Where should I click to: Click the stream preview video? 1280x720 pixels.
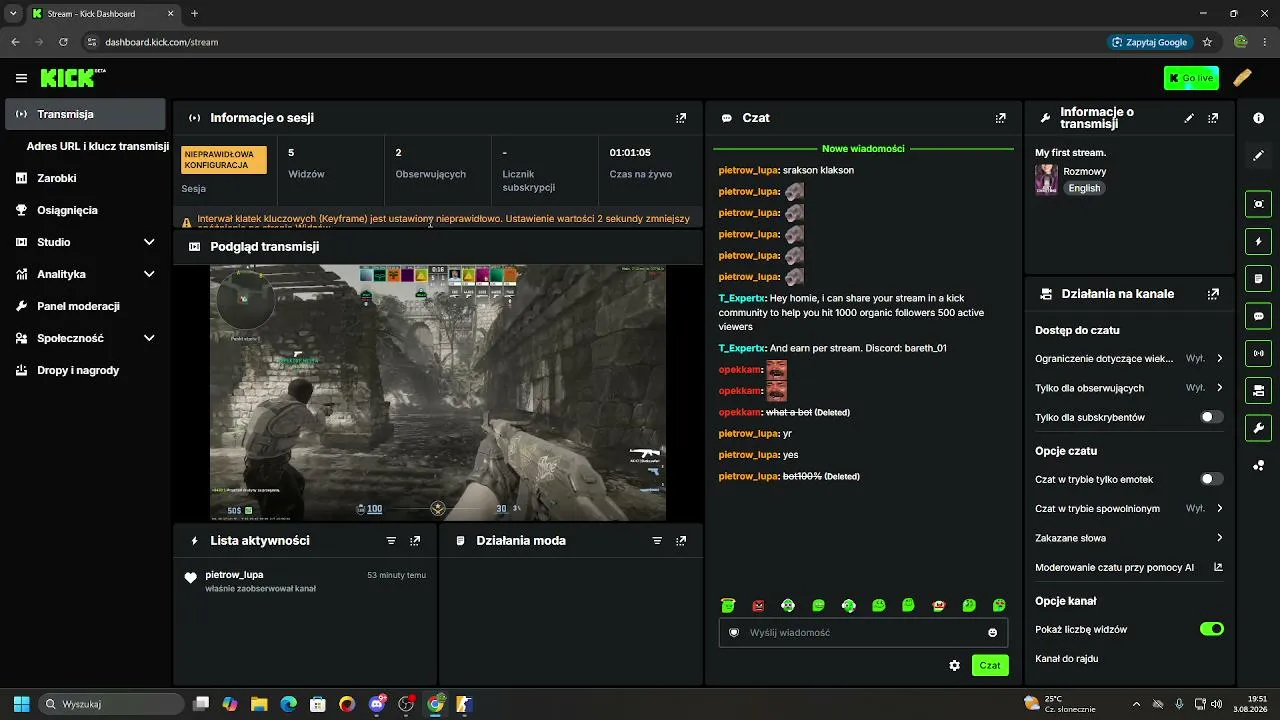click(x=438, y=392)
